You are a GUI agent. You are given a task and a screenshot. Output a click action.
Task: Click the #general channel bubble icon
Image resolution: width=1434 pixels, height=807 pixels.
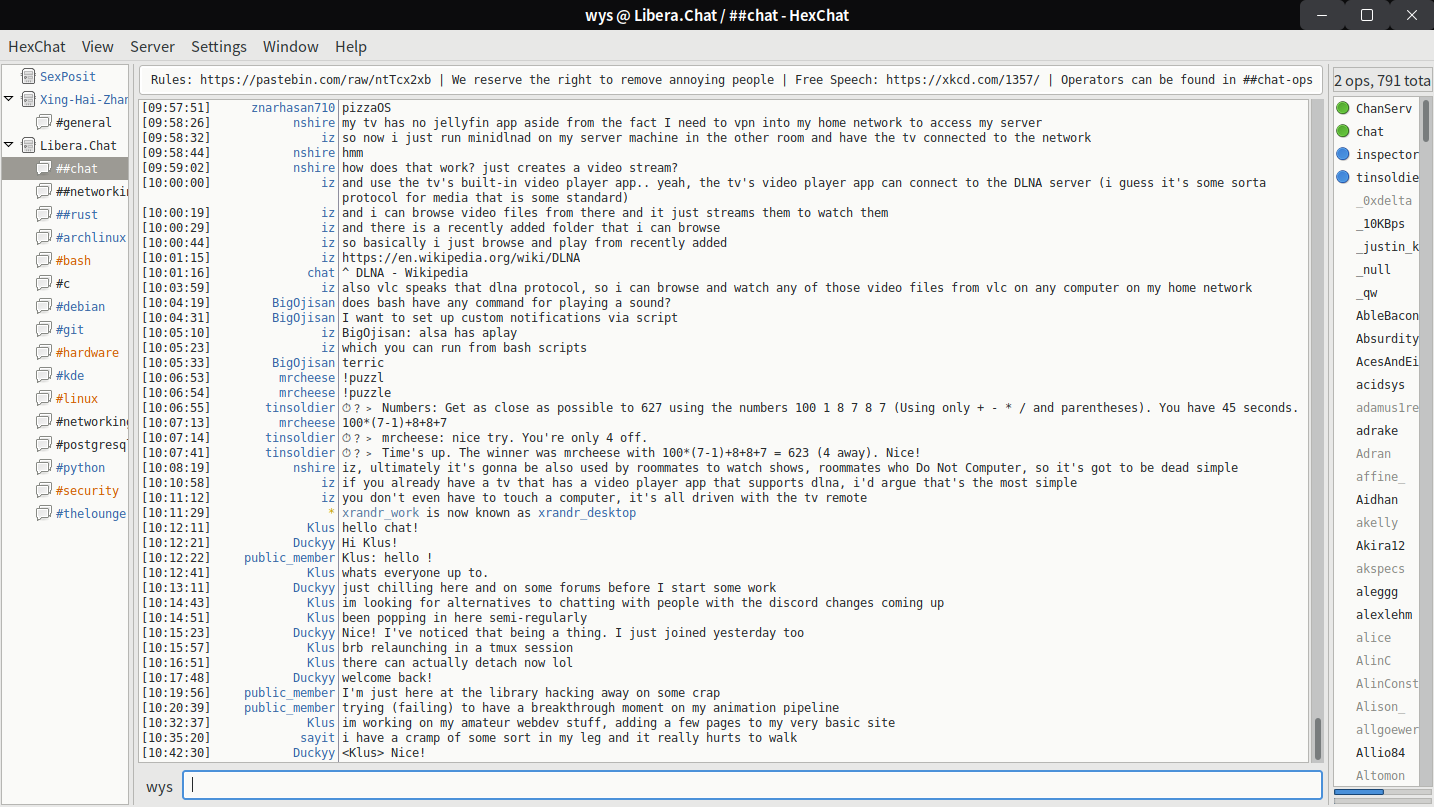click(x=43, y=122)
